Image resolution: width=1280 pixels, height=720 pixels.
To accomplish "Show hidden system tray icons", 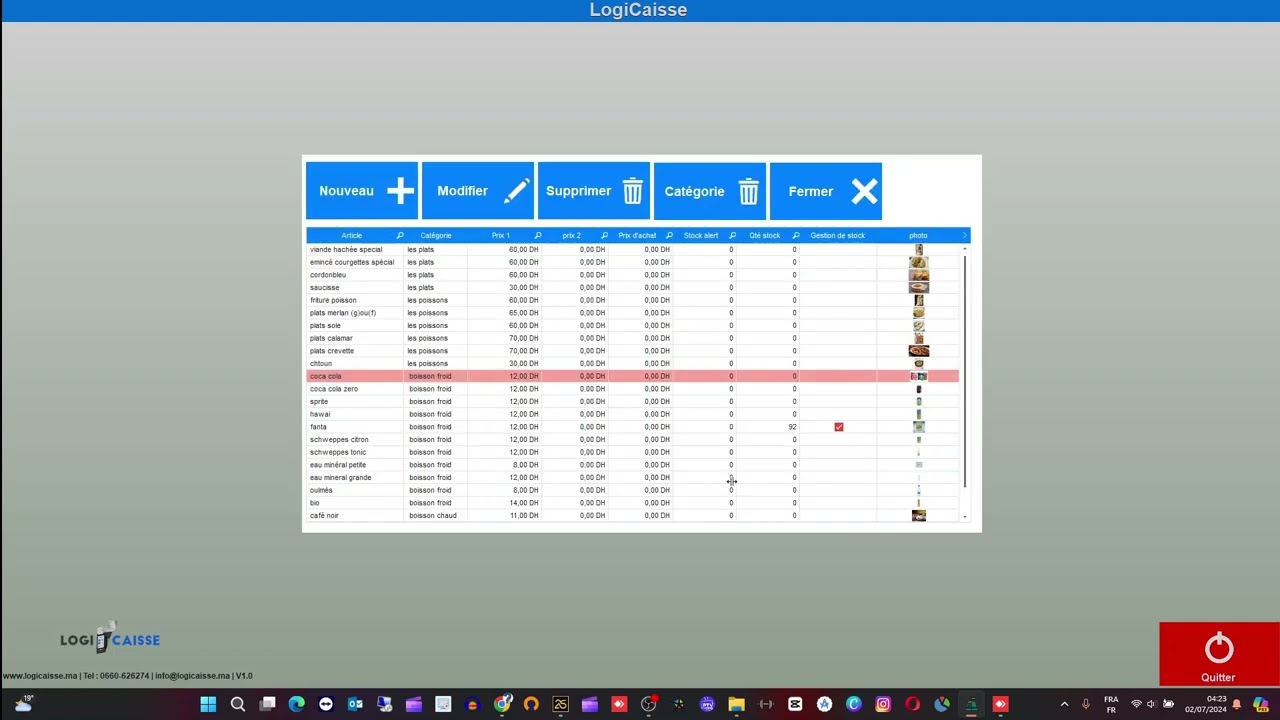I will [1064, 705].
